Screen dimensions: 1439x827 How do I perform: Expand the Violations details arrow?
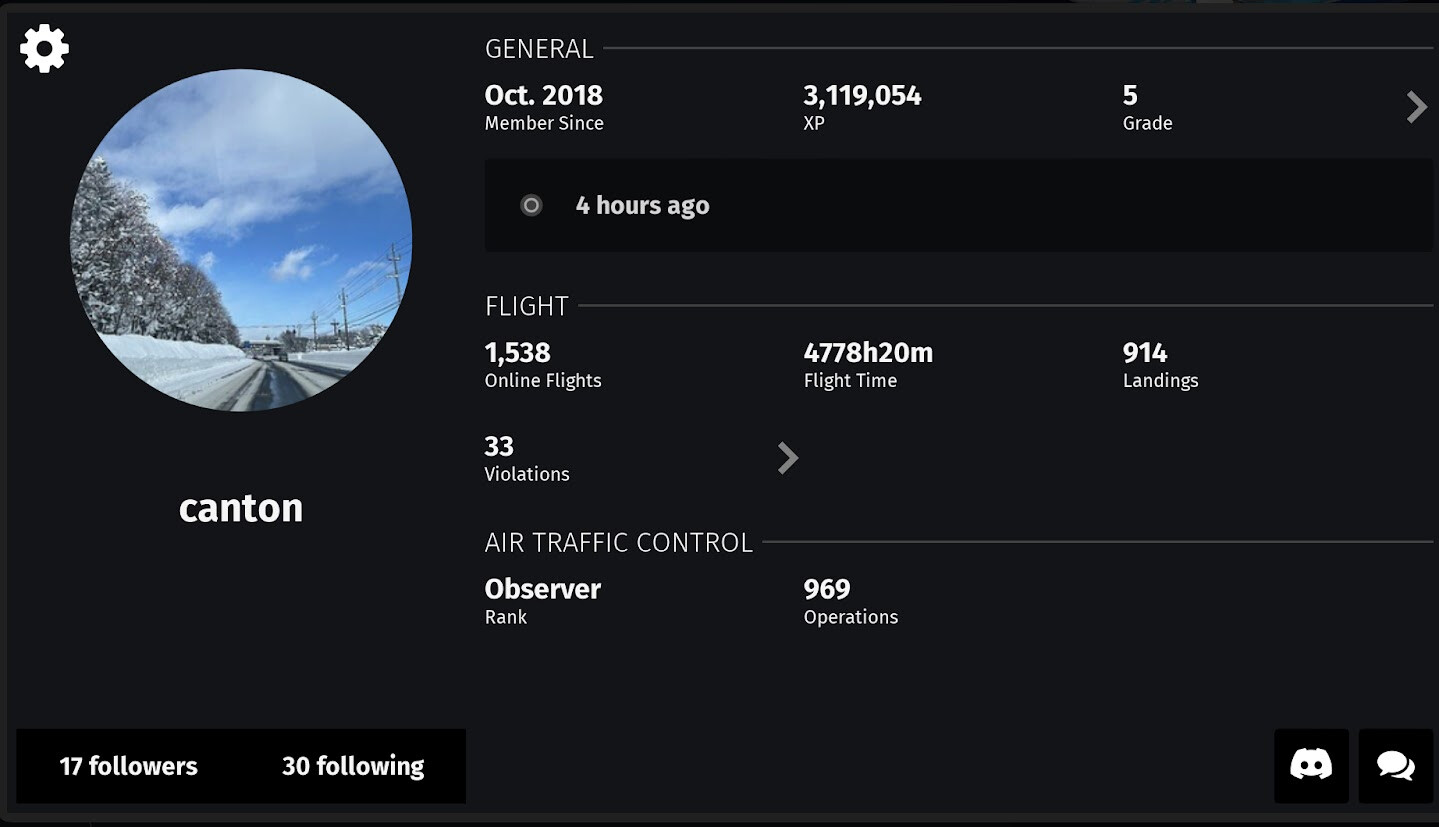(788, 458)
